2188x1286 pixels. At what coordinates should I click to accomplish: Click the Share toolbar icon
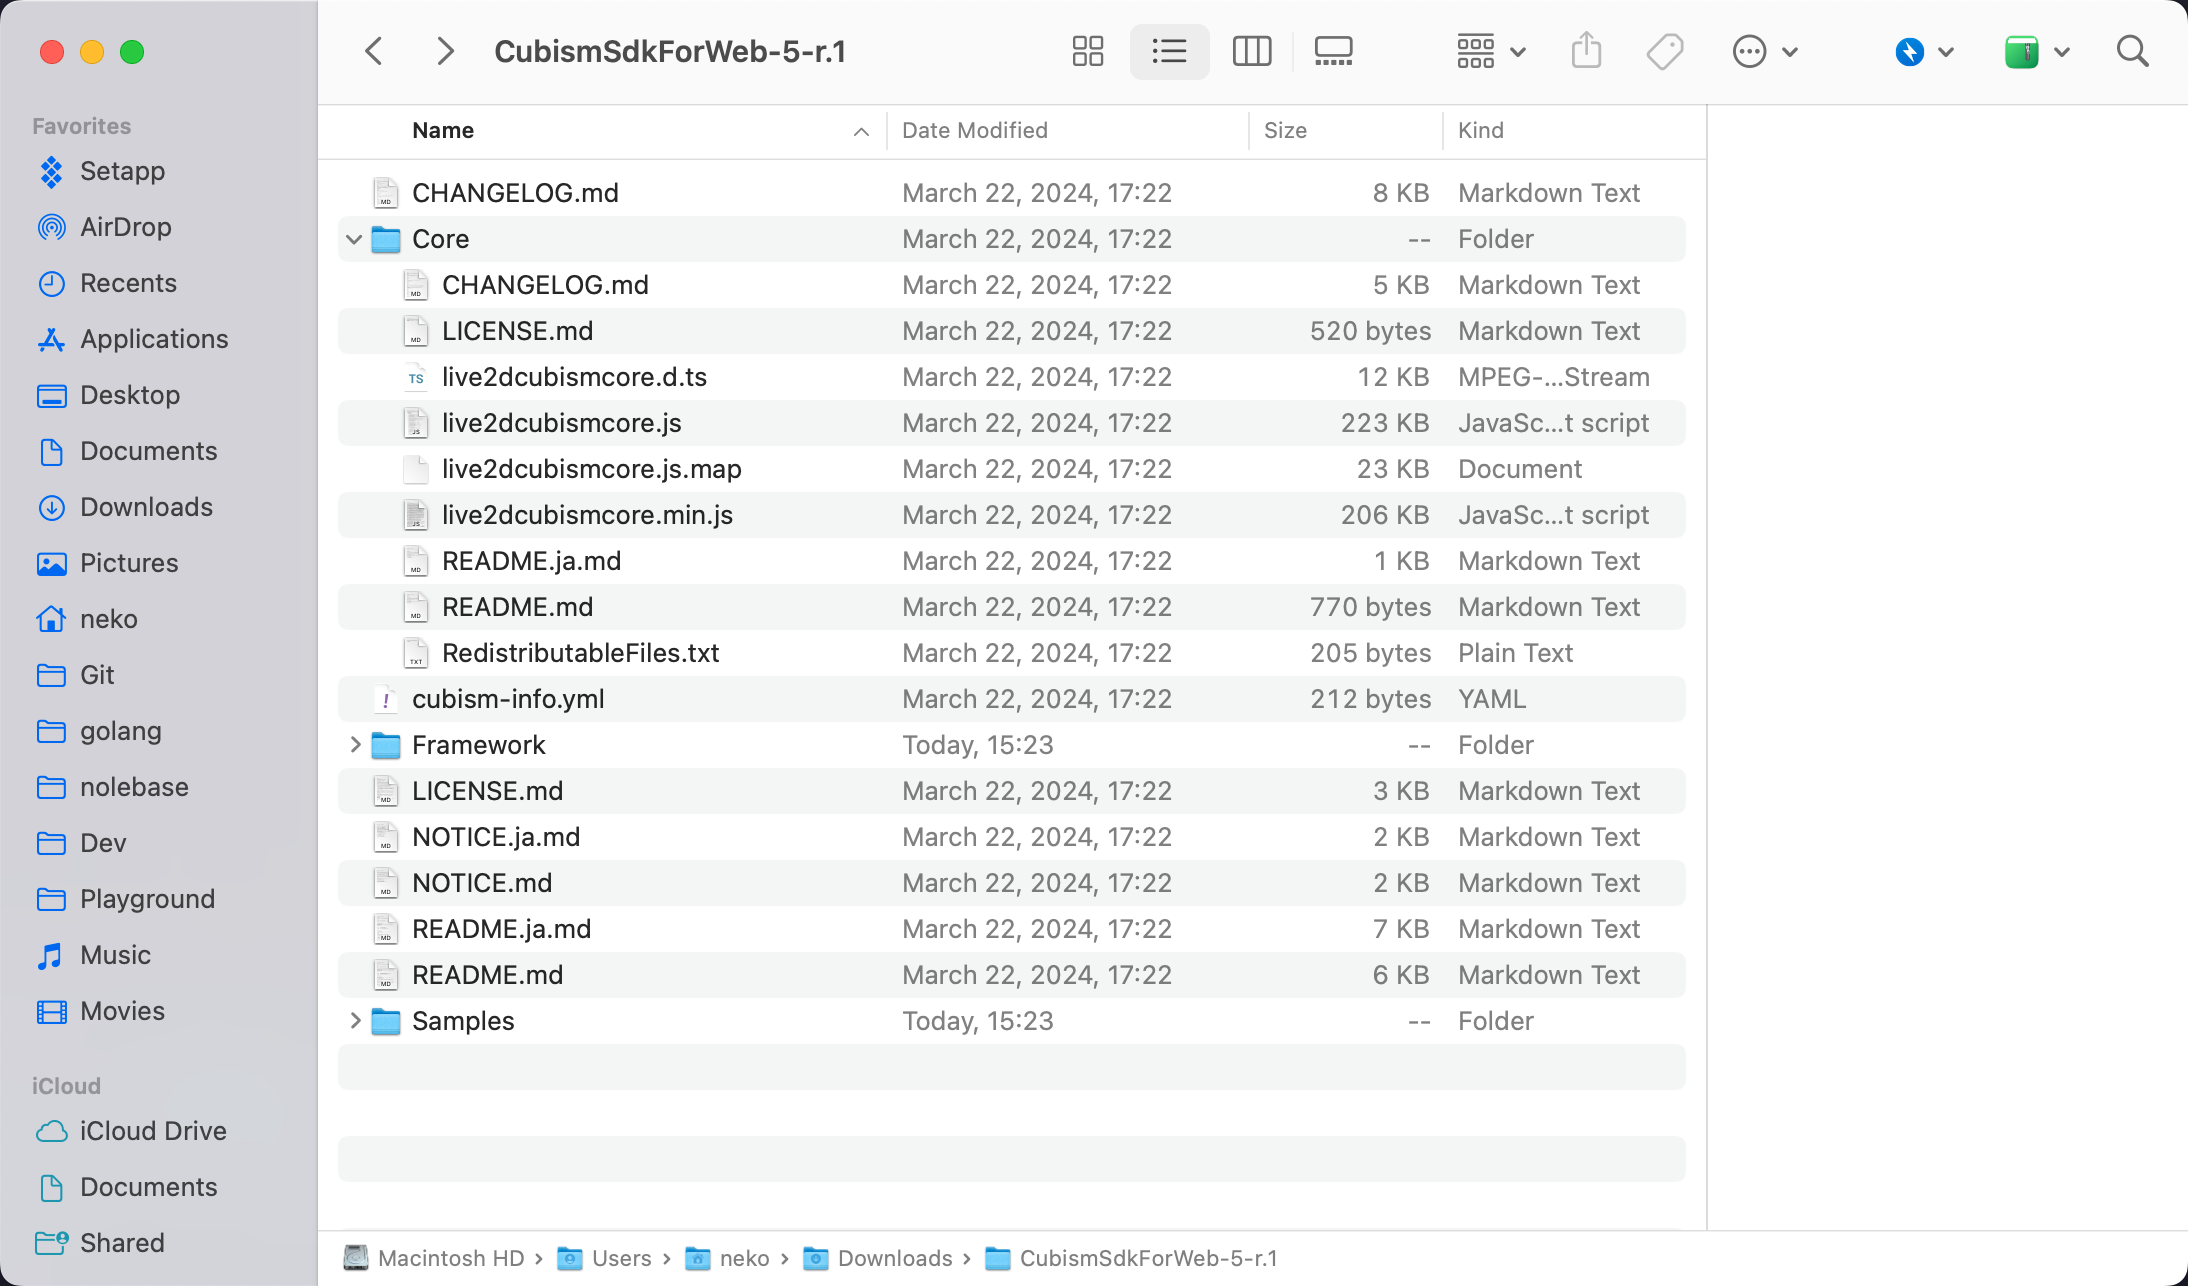click(1586, 51)
